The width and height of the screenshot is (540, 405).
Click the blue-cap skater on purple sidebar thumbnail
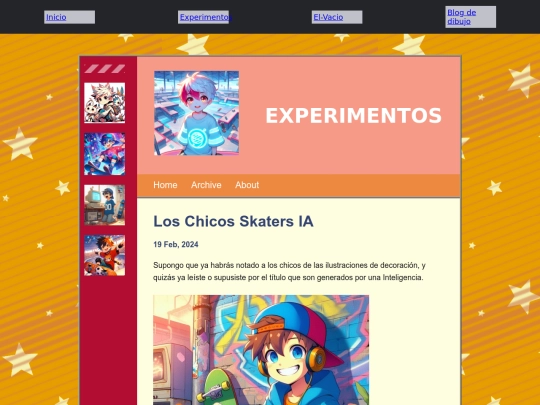[105, 154]
